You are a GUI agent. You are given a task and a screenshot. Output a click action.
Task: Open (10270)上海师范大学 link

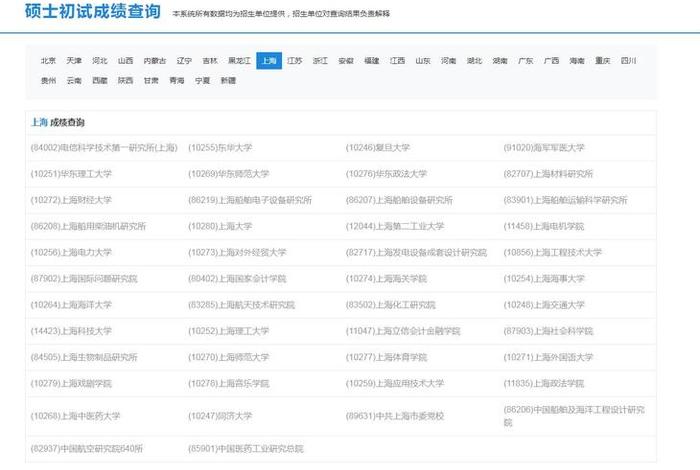(x=229, y=358)
